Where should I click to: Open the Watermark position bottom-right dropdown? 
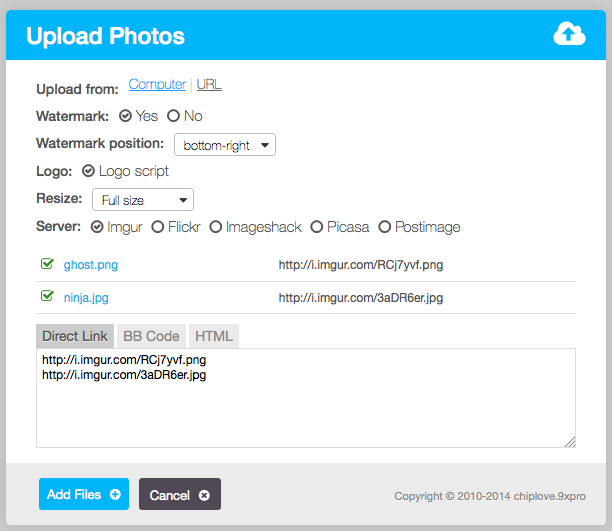coord(225,145)
